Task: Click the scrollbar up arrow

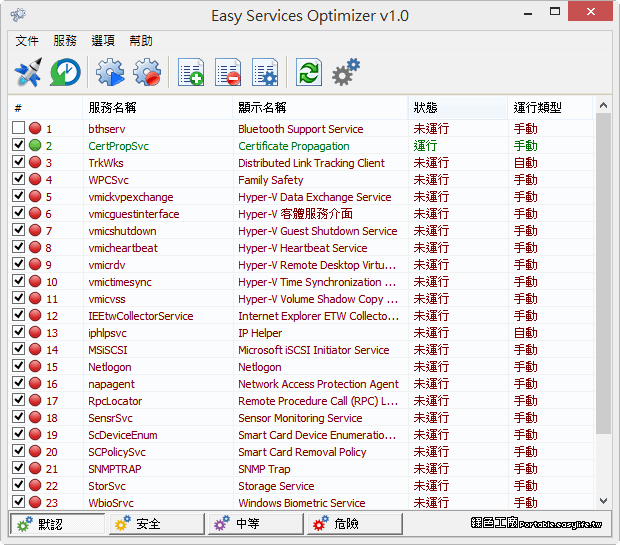Action: (x=603, y=105)
